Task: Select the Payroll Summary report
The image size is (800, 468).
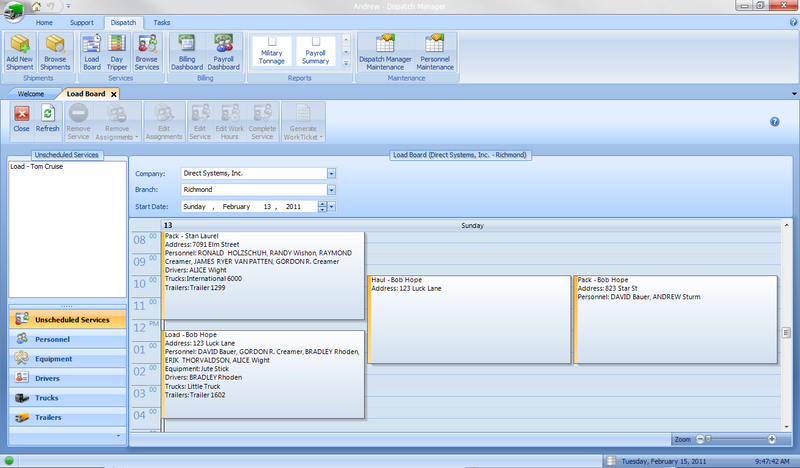Action: tap(315, 51)
